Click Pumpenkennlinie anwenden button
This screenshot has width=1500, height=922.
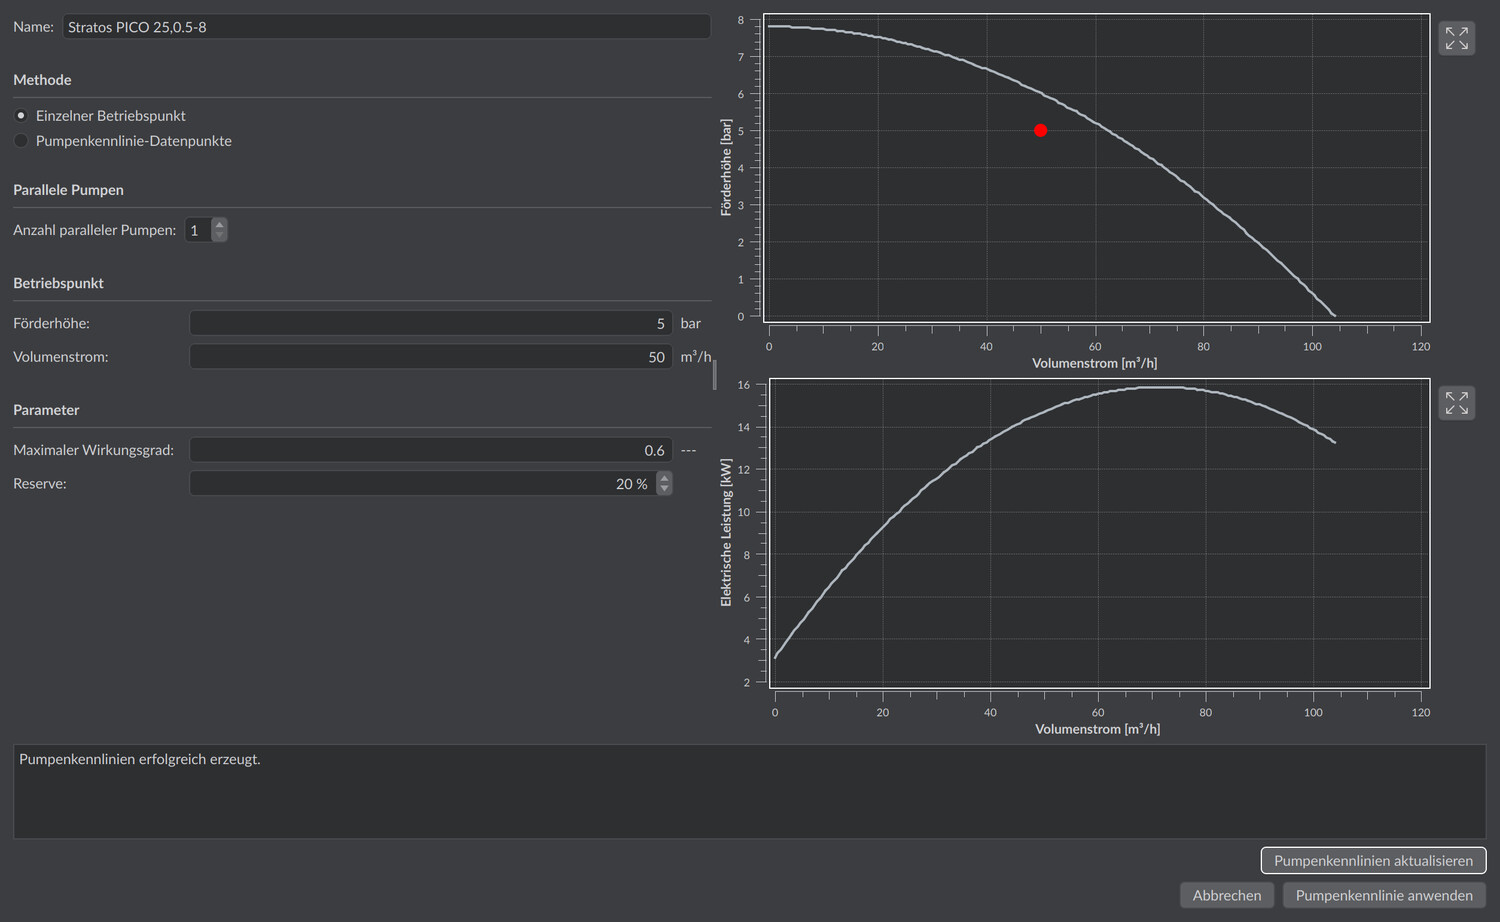(x=1384, y=895)
